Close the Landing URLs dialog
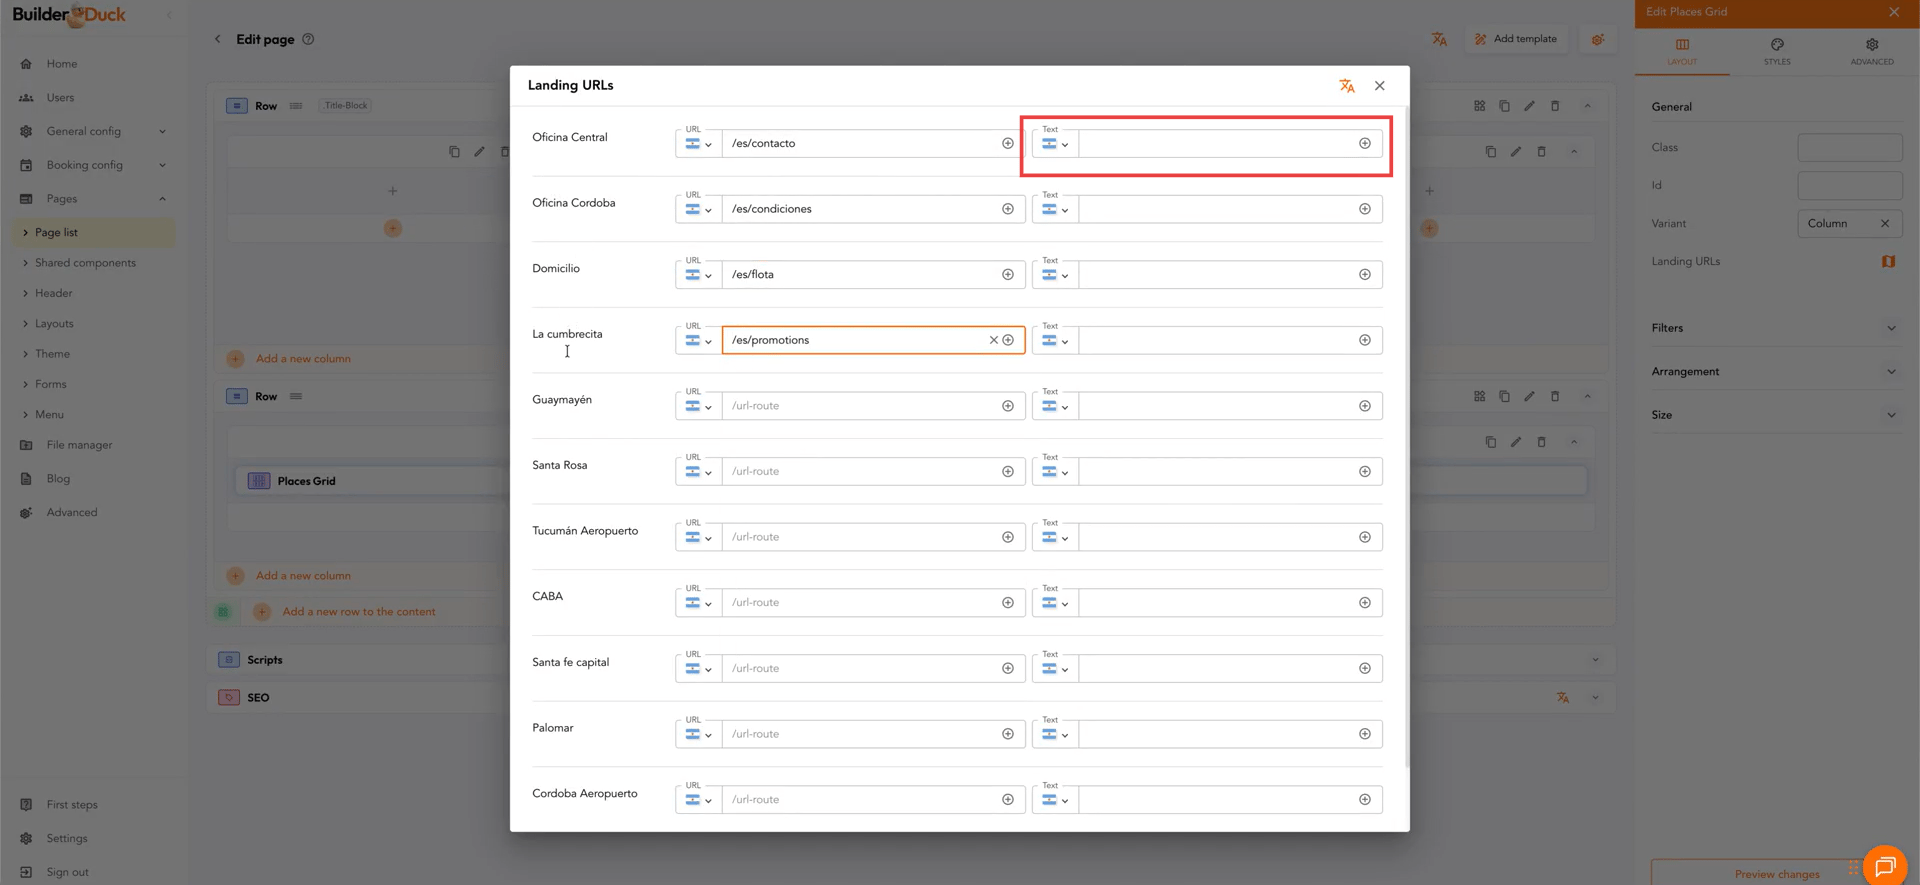 pos(1379,86)
